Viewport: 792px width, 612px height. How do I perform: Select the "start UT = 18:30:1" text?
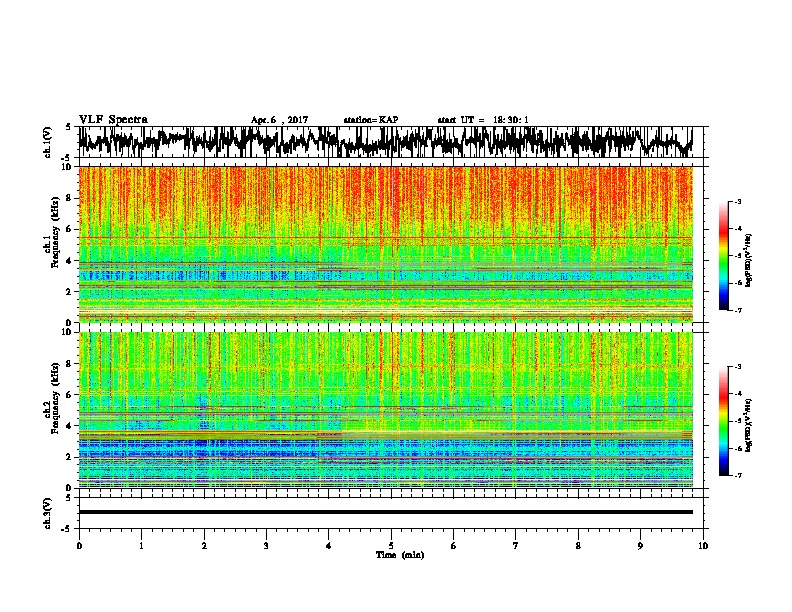483,120
